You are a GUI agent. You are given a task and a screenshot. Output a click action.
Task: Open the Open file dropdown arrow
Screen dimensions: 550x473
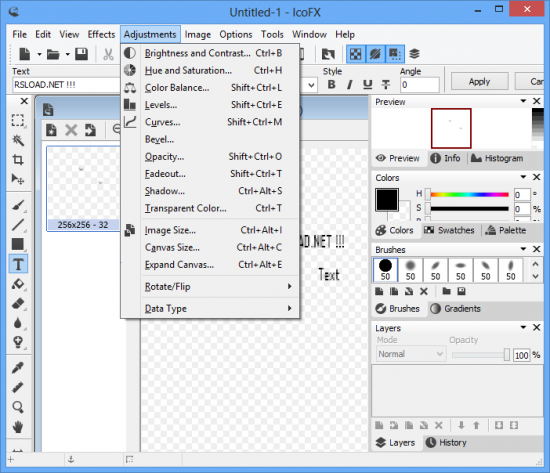(67, 54)
